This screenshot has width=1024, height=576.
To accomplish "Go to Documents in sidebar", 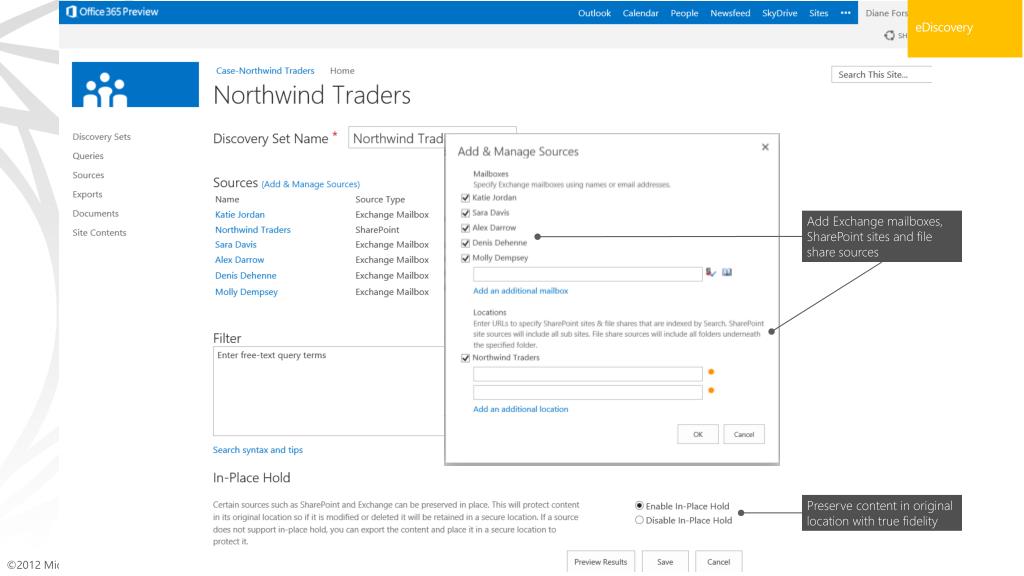I will coord(95,214).
